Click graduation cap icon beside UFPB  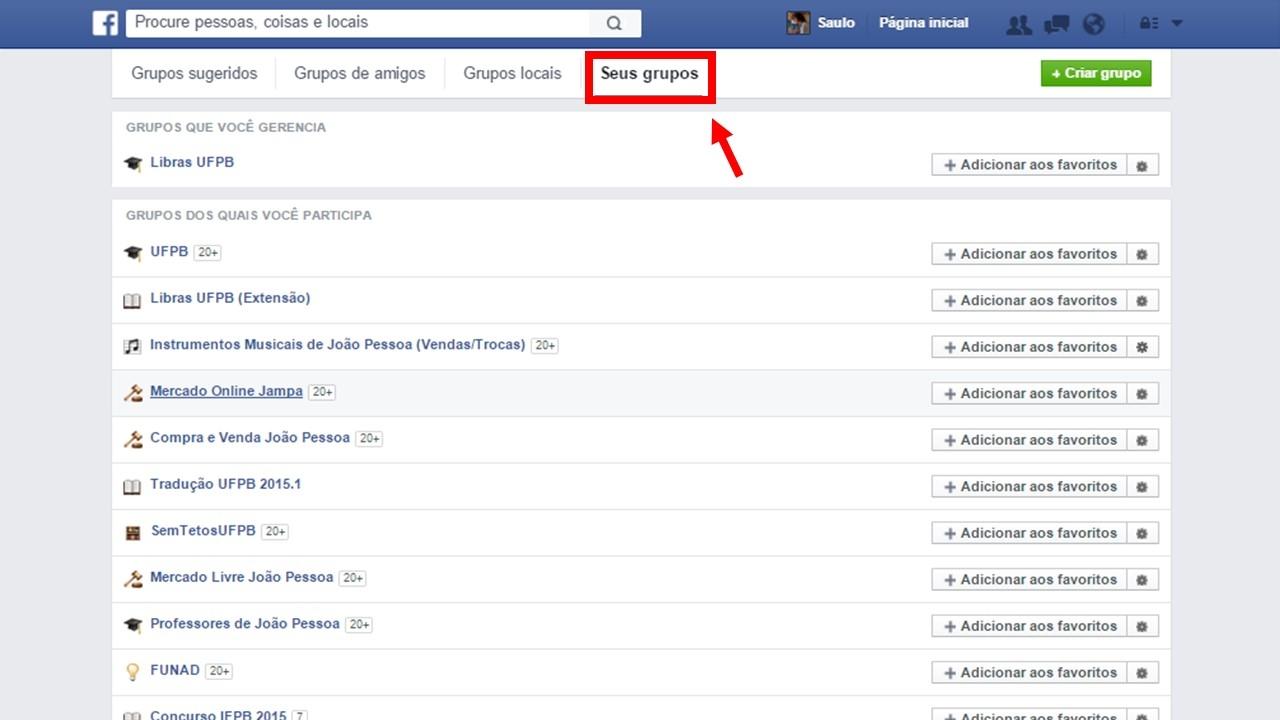point(132,253)
